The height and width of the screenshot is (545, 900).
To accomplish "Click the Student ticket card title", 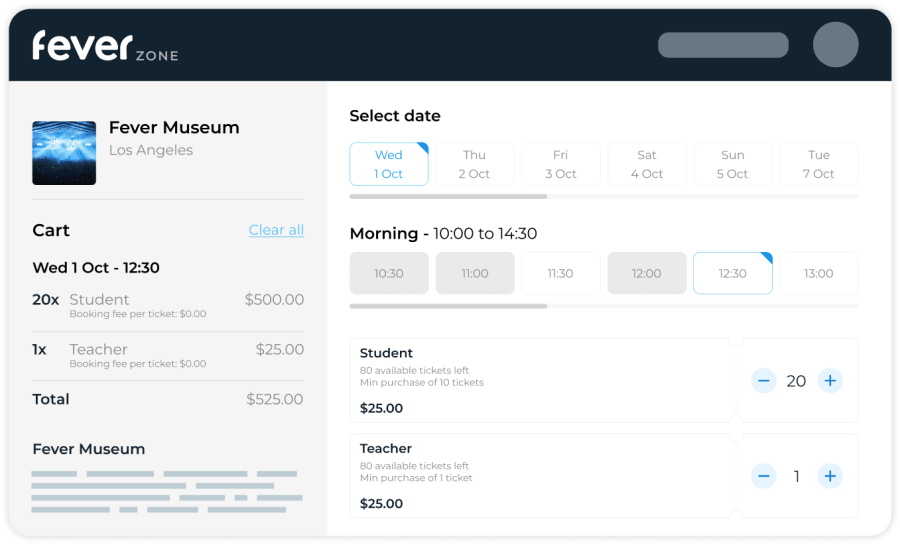I will tap(386, 353).
